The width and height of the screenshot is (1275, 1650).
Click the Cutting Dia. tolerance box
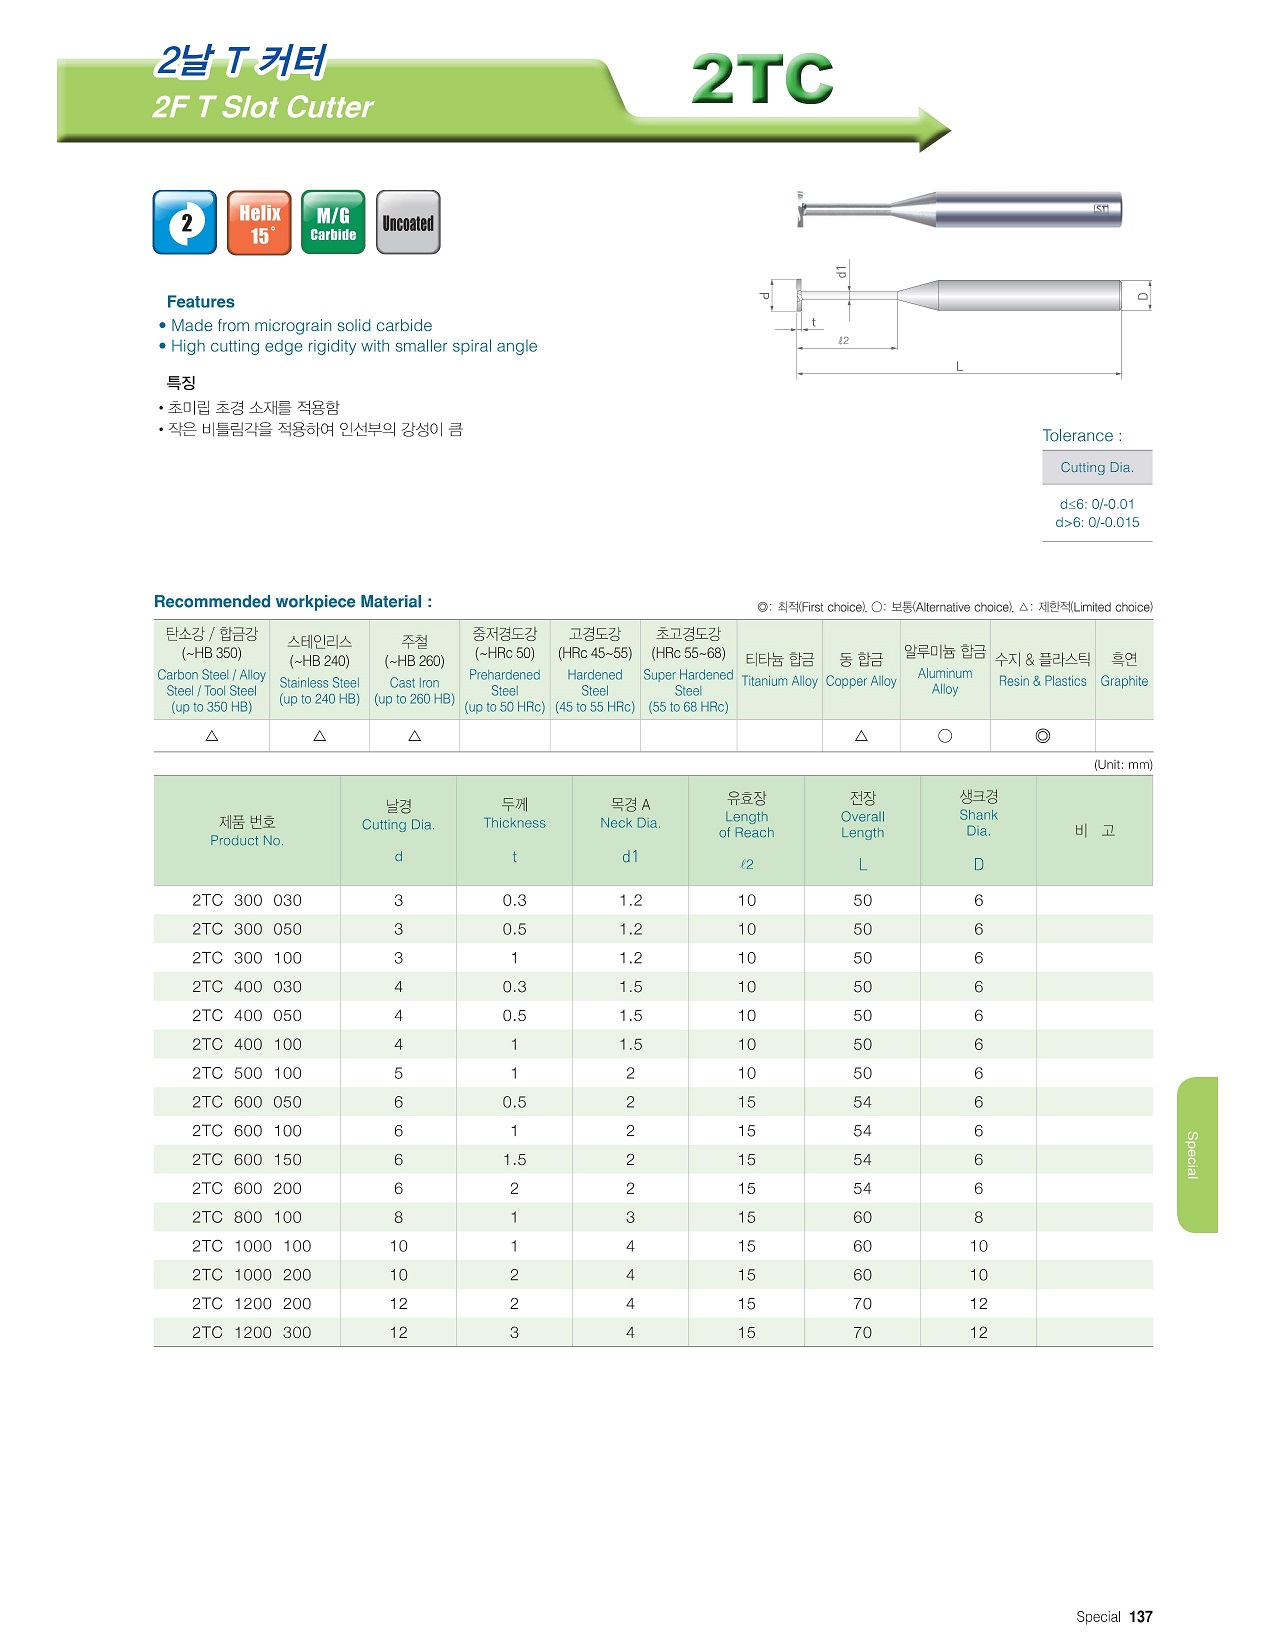pyautogui.click(x=1097, y=467)
